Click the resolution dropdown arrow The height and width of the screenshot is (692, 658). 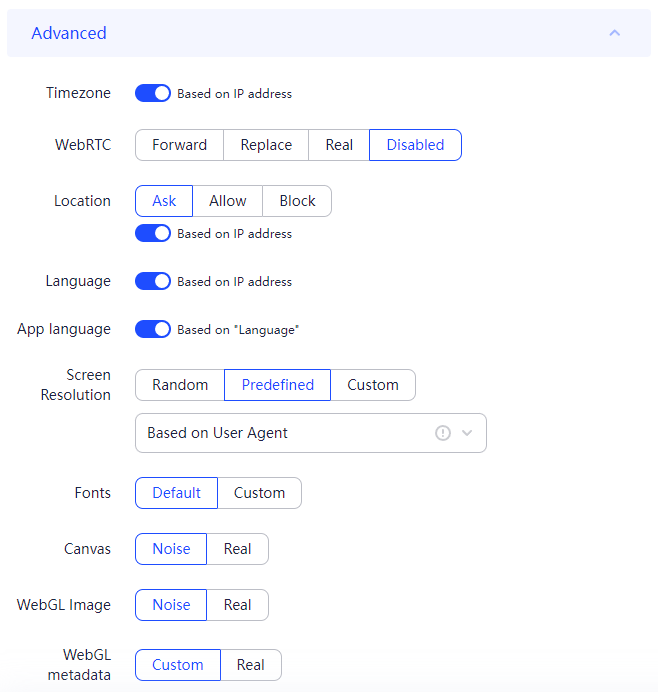tap(467, 433)
